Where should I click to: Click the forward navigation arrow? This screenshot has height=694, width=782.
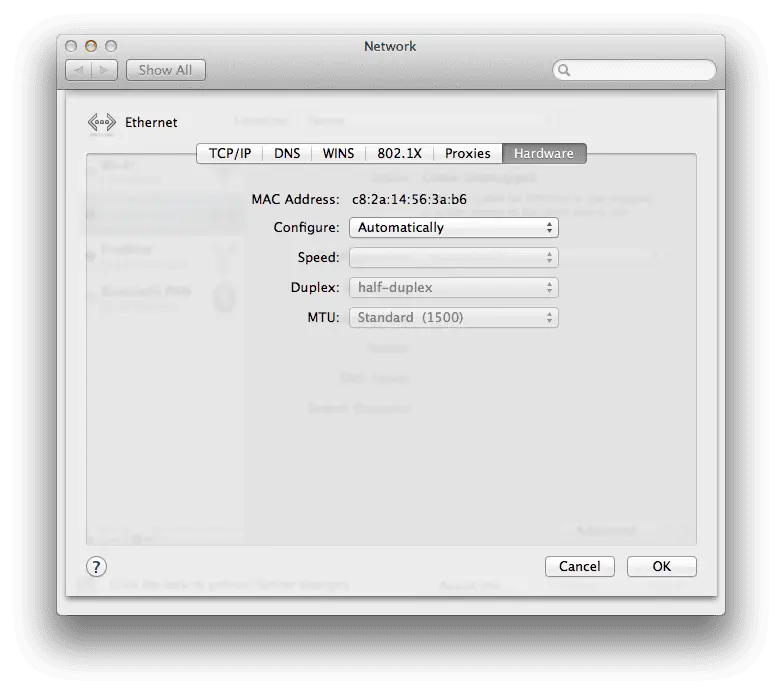(104, 70)
